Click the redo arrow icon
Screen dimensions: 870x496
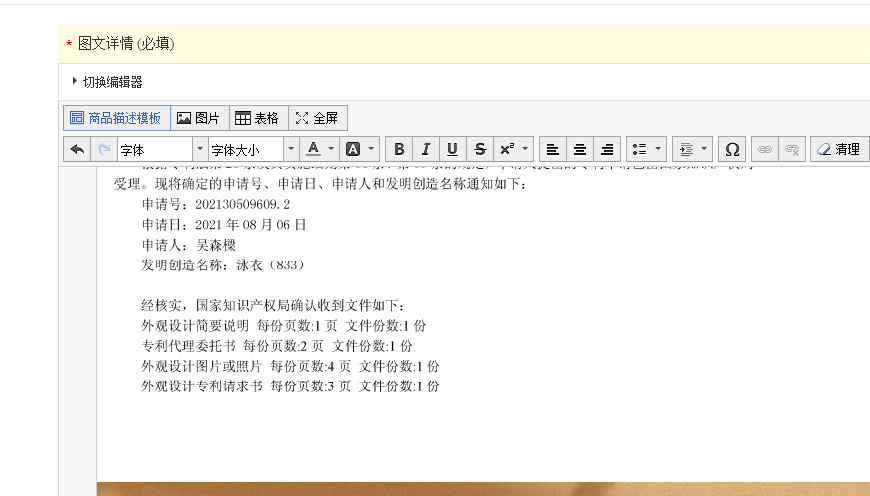tap(104, 149)
